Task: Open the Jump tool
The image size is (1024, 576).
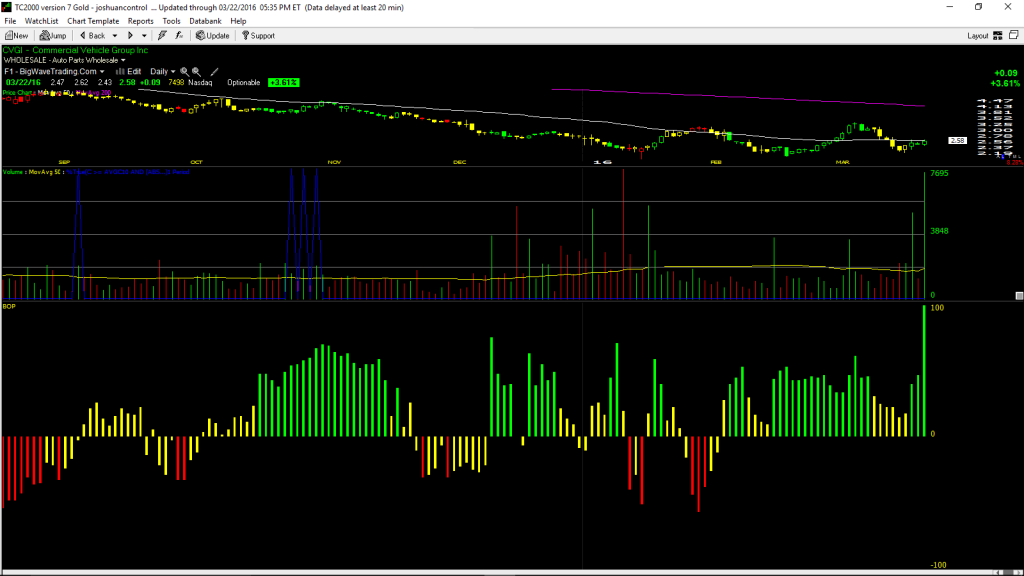Action: pyautogui.click(x=53, y=36)
